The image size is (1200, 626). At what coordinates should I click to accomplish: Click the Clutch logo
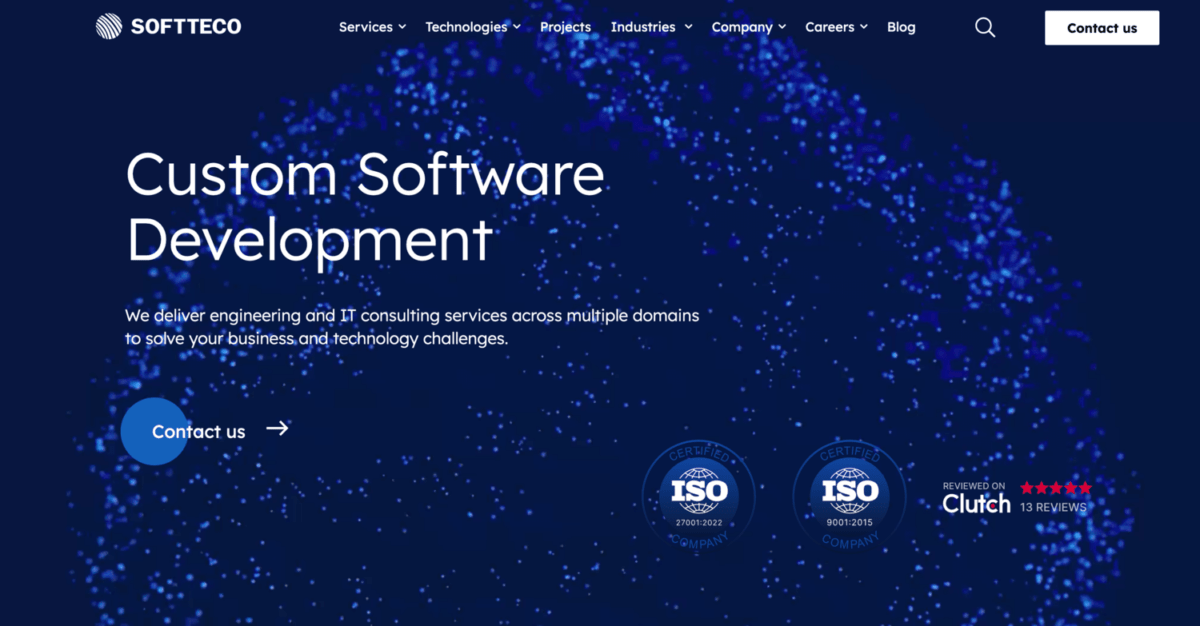click(976, 504)
